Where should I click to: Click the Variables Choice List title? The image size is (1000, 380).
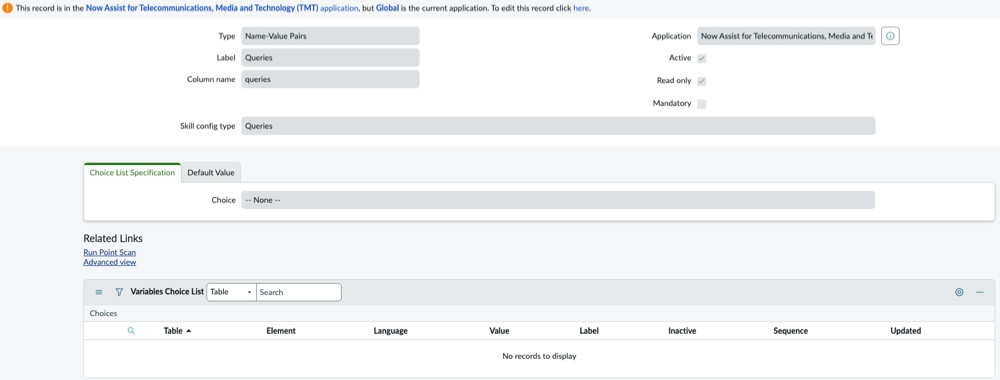(167, 291)
